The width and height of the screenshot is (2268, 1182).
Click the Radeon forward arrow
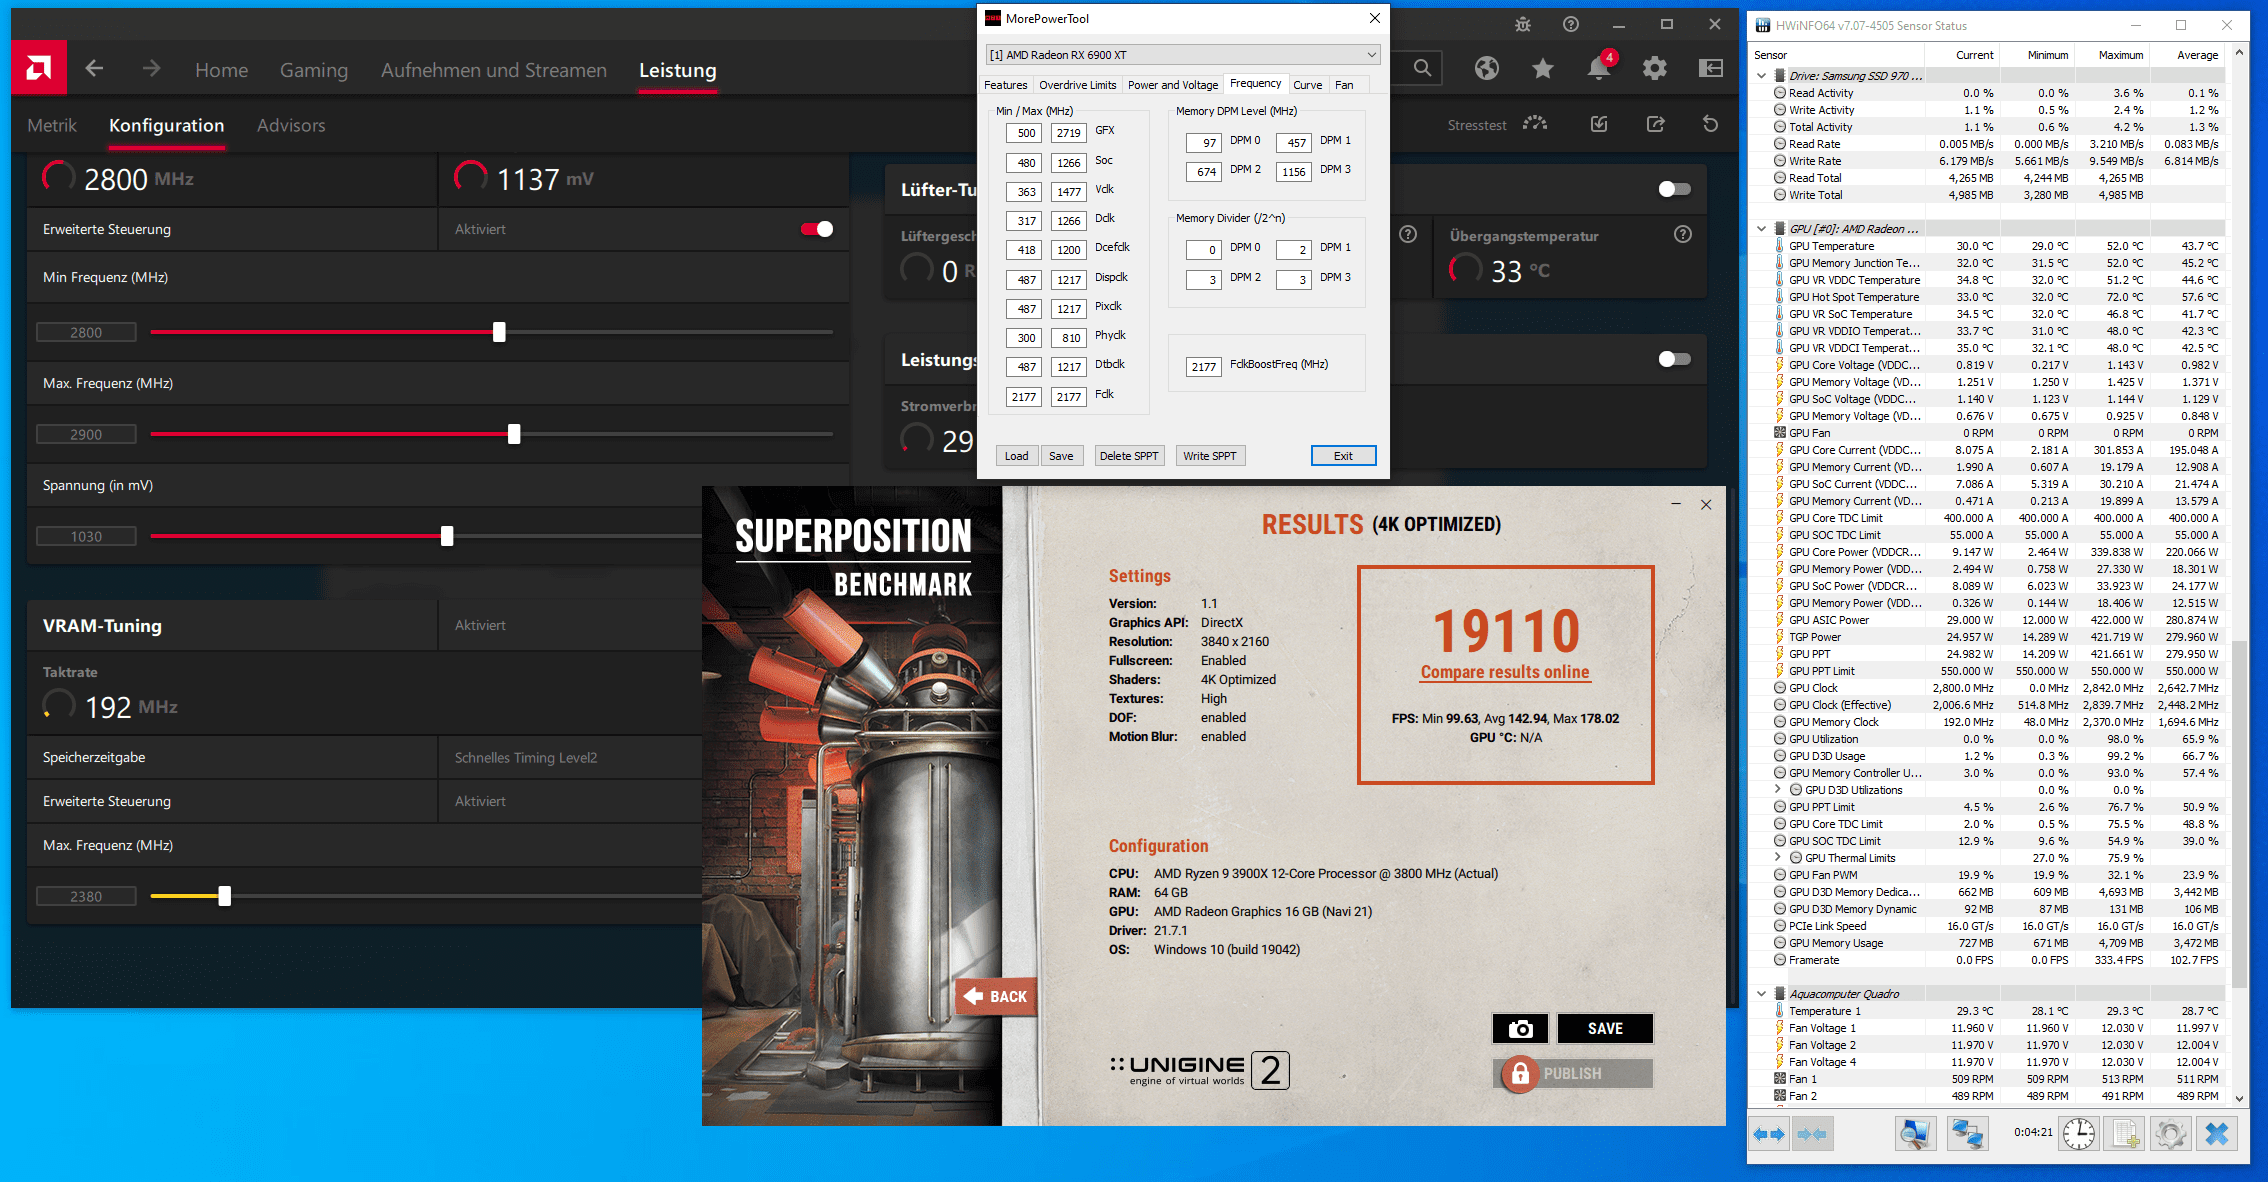(151, 69)
